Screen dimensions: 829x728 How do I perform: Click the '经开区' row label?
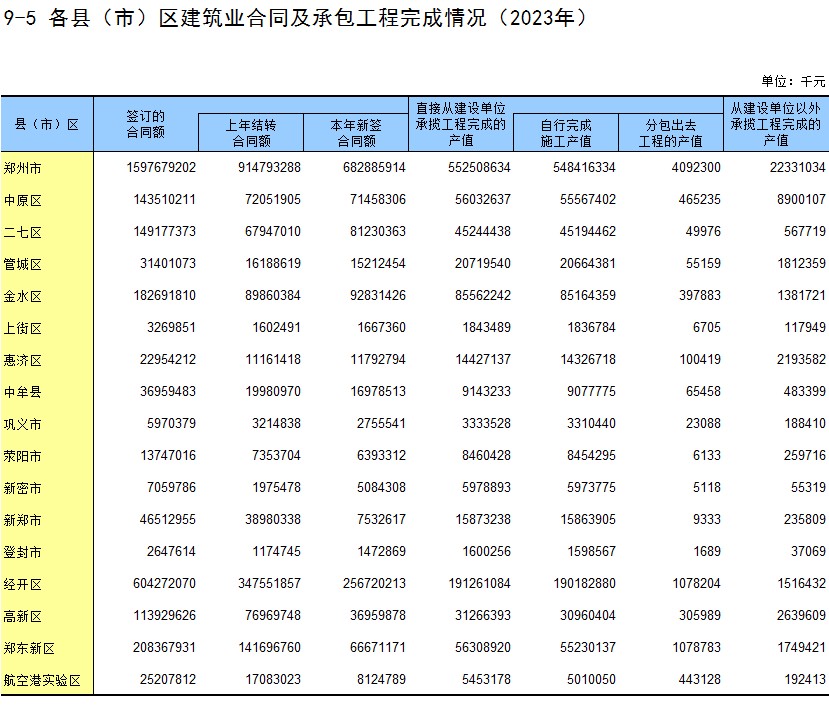click(23, 584)
